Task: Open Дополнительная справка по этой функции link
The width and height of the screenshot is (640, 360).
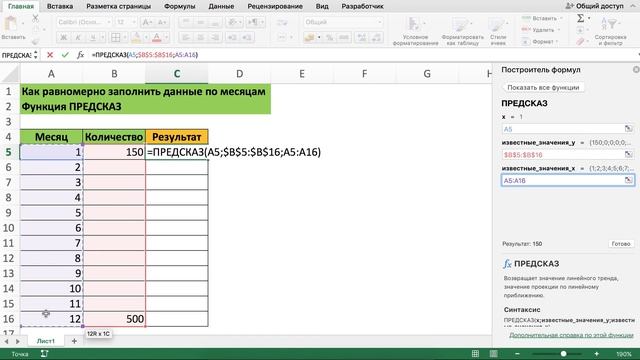Action: click(x=571, y=335)
